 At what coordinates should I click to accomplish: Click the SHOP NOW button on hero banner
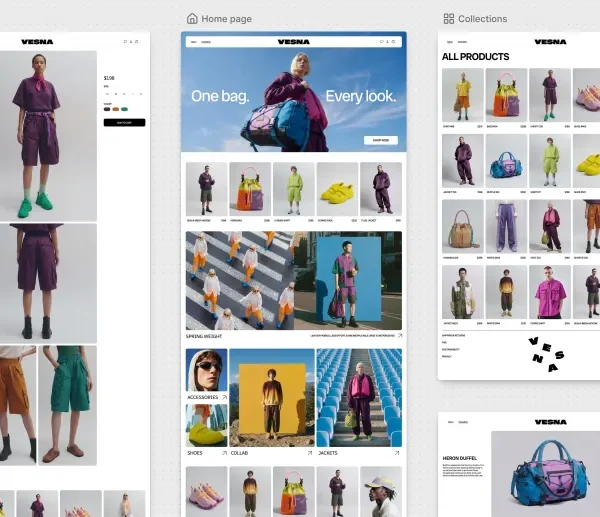381,140
